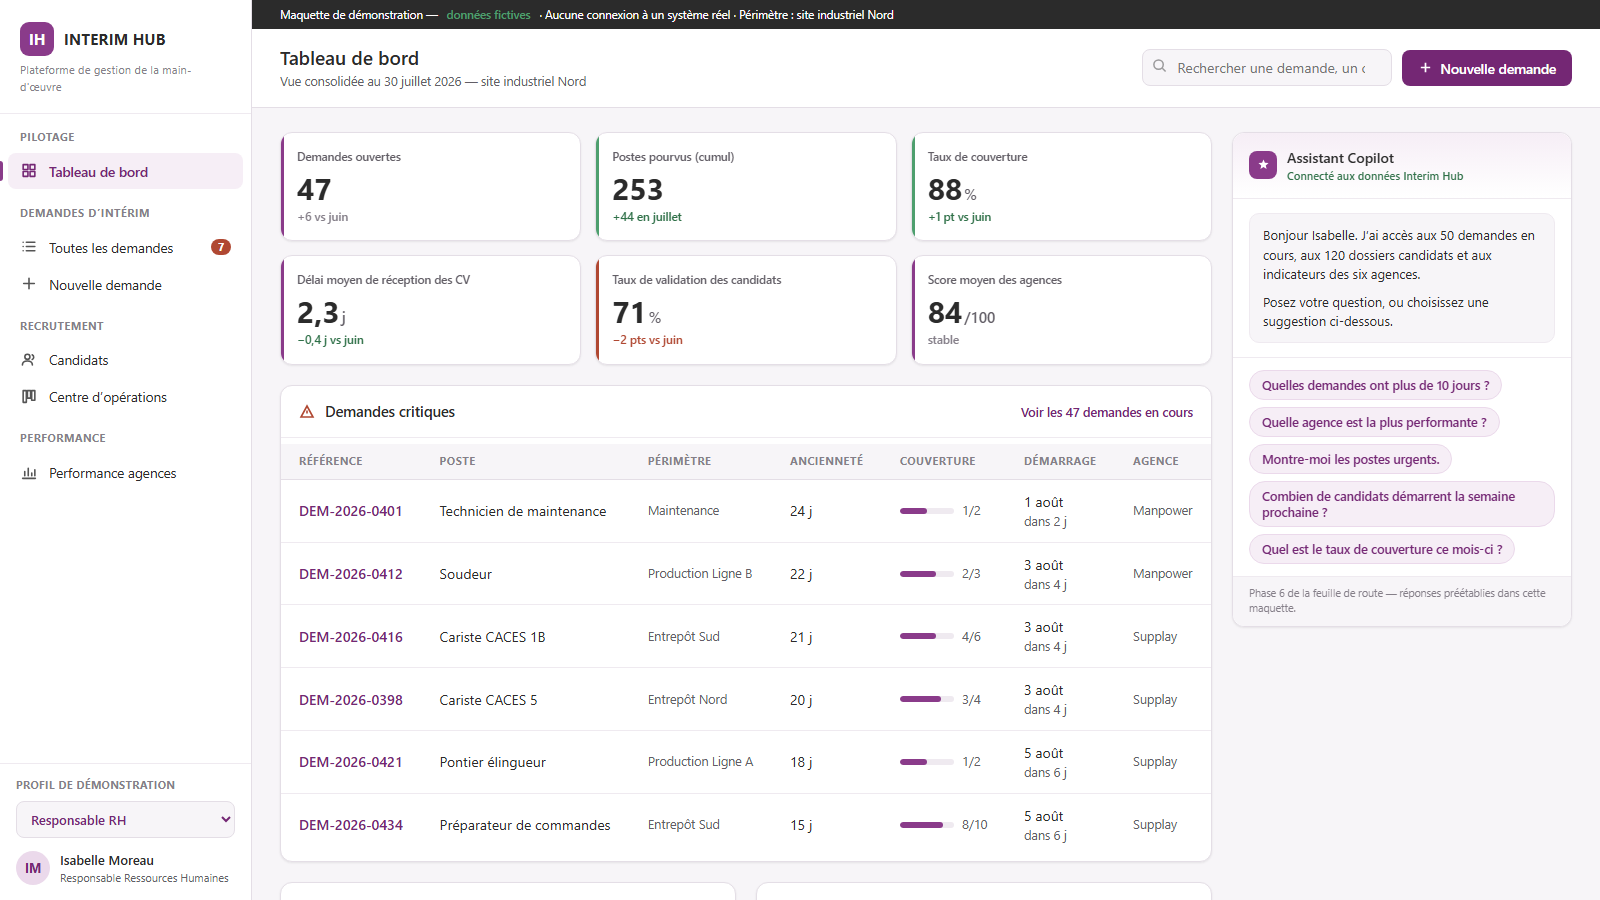
Task: Open Performance agences page
Action: tap(125, 473)
